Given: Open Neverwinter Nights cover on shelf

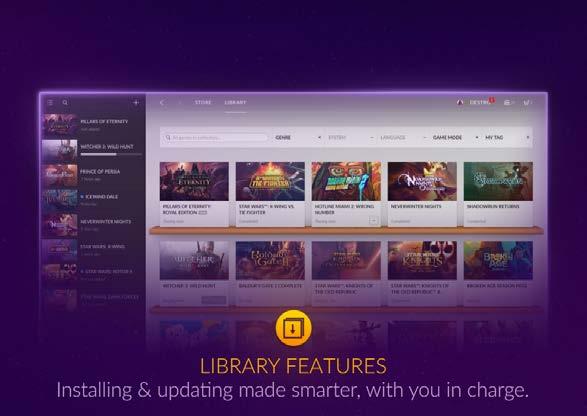Looking at the screenshot, I should click(422, 181).
